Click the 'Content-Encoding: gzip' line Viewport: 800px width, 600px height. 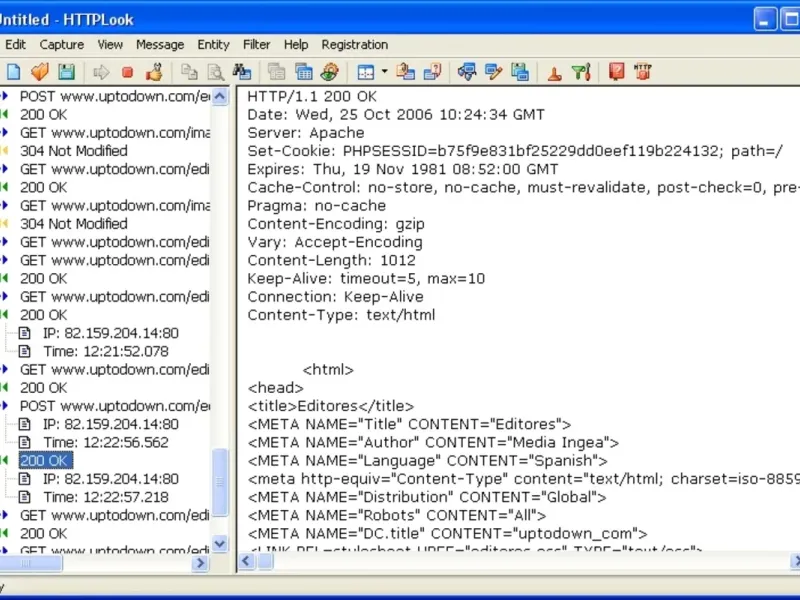(x=336, y=224)
